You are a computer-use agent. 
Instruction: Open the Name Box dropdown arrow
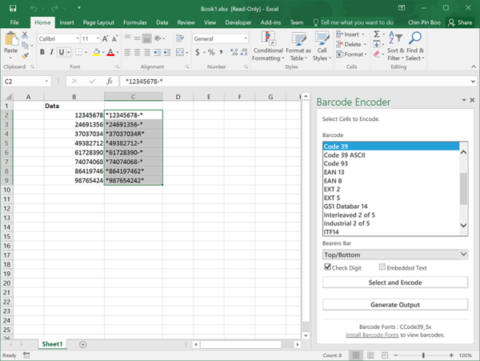(47, 81)
